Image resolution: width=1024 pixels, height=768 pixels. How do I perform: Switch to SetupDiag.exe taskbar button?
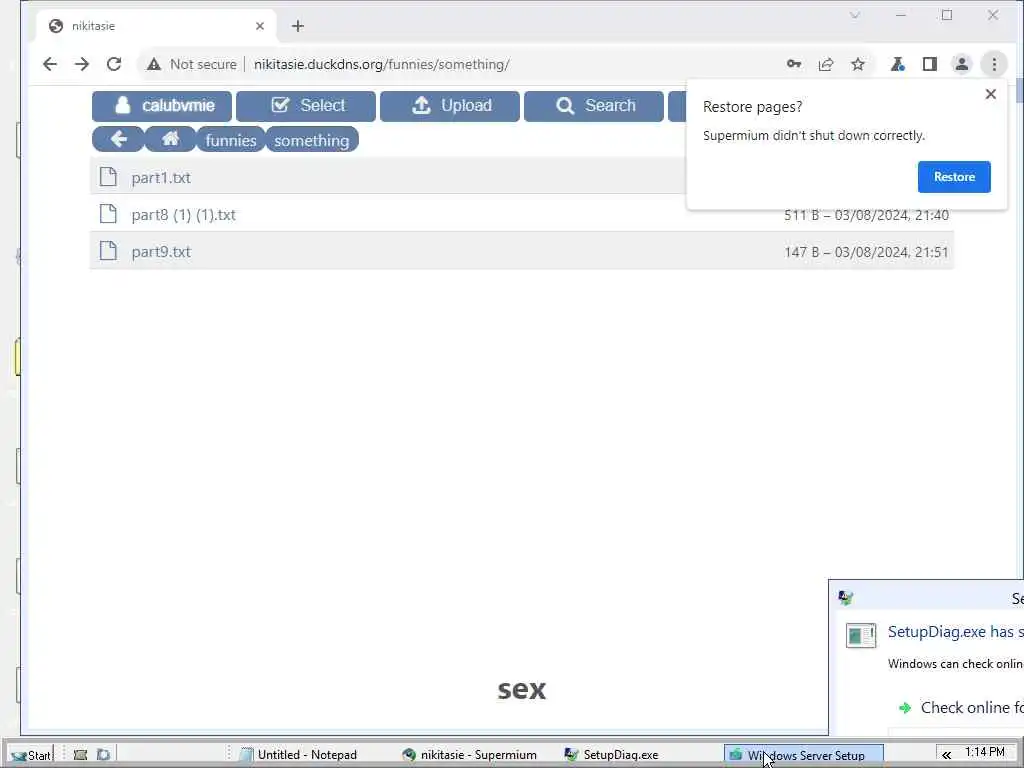pos(613,755)
